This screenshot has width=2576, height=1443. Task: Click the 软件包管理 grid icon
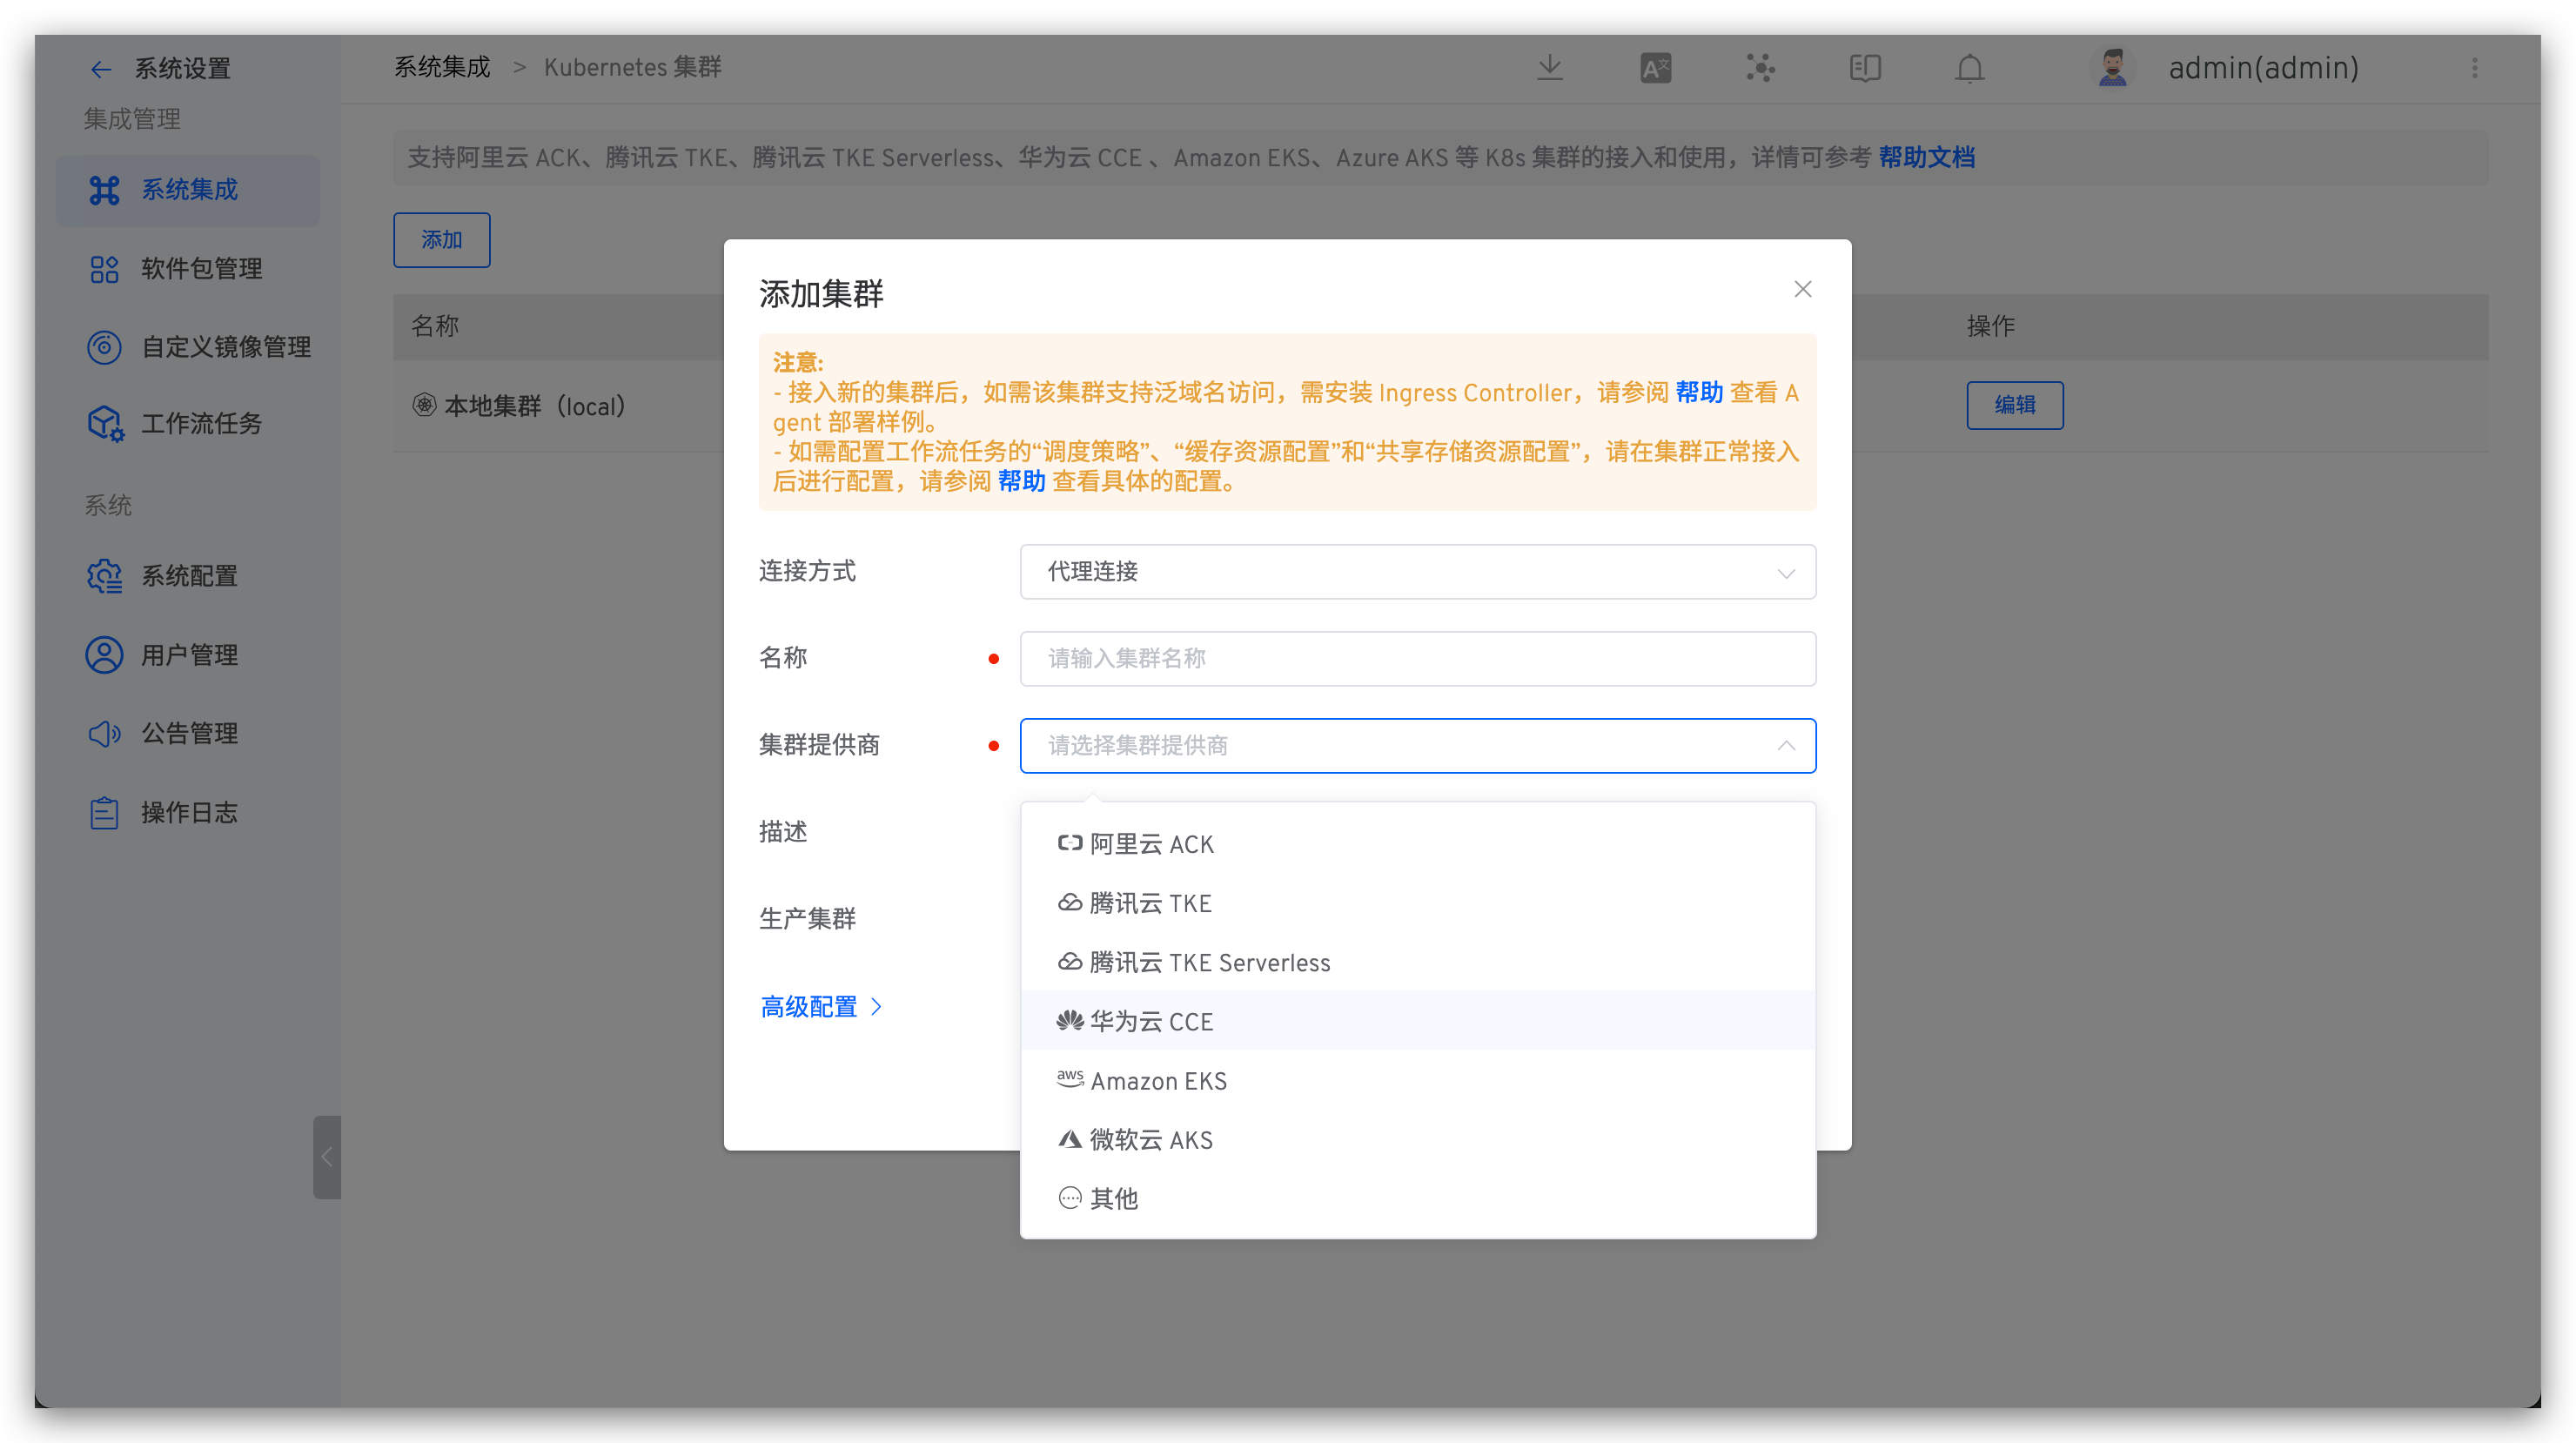pyautogui.click(x=104, y=268)
